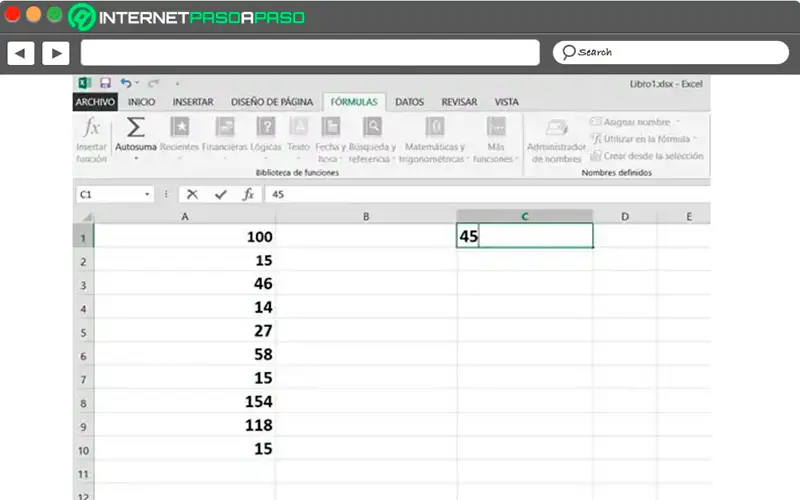
Task: Click the Insertar función fx icon
Action: pos(92,127)
